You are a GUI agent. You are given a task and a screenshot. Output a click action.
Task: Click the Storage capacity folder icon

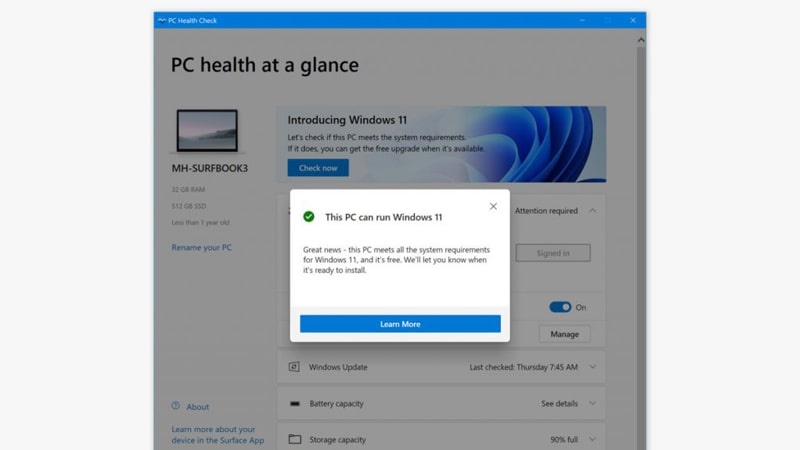click(x=295, y=439)
